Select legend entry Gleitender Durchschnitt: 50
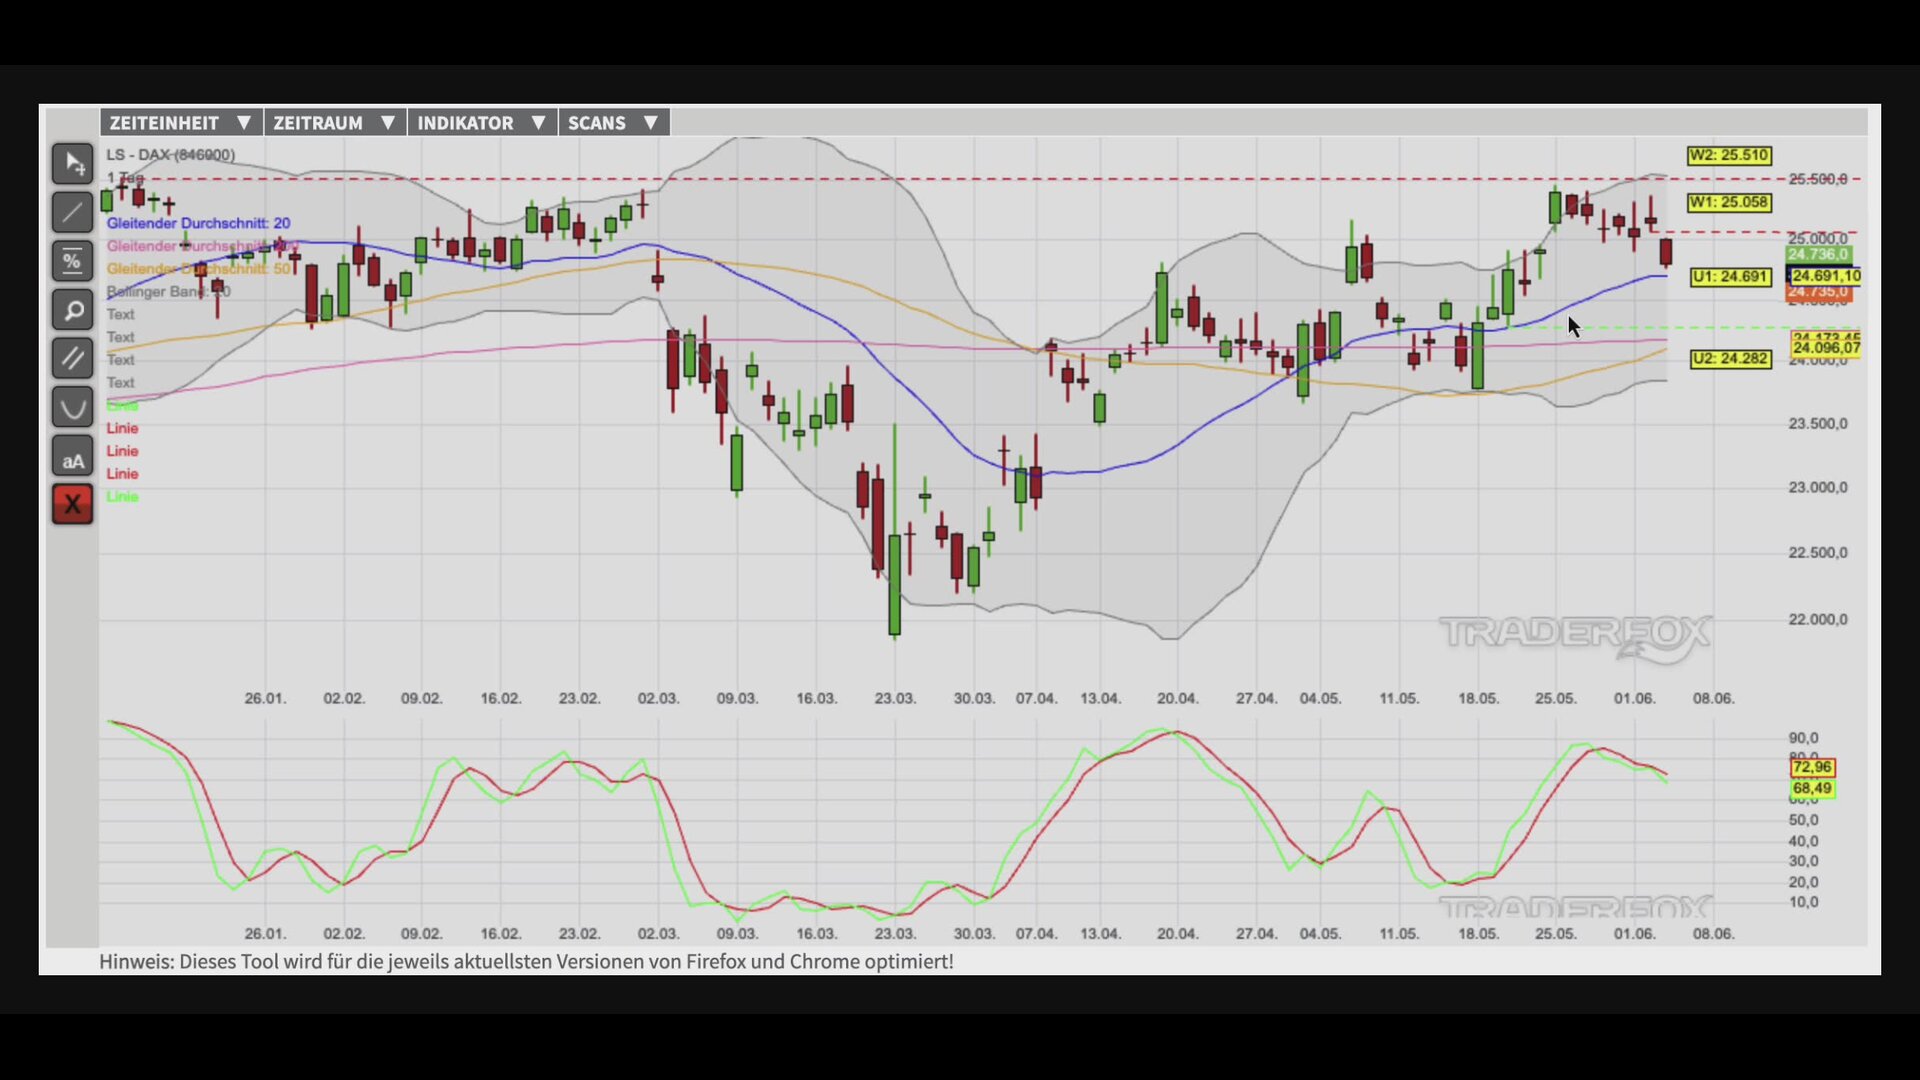Image resolution: width=1920 pixels, height=1080 pixels. (199, 269)
